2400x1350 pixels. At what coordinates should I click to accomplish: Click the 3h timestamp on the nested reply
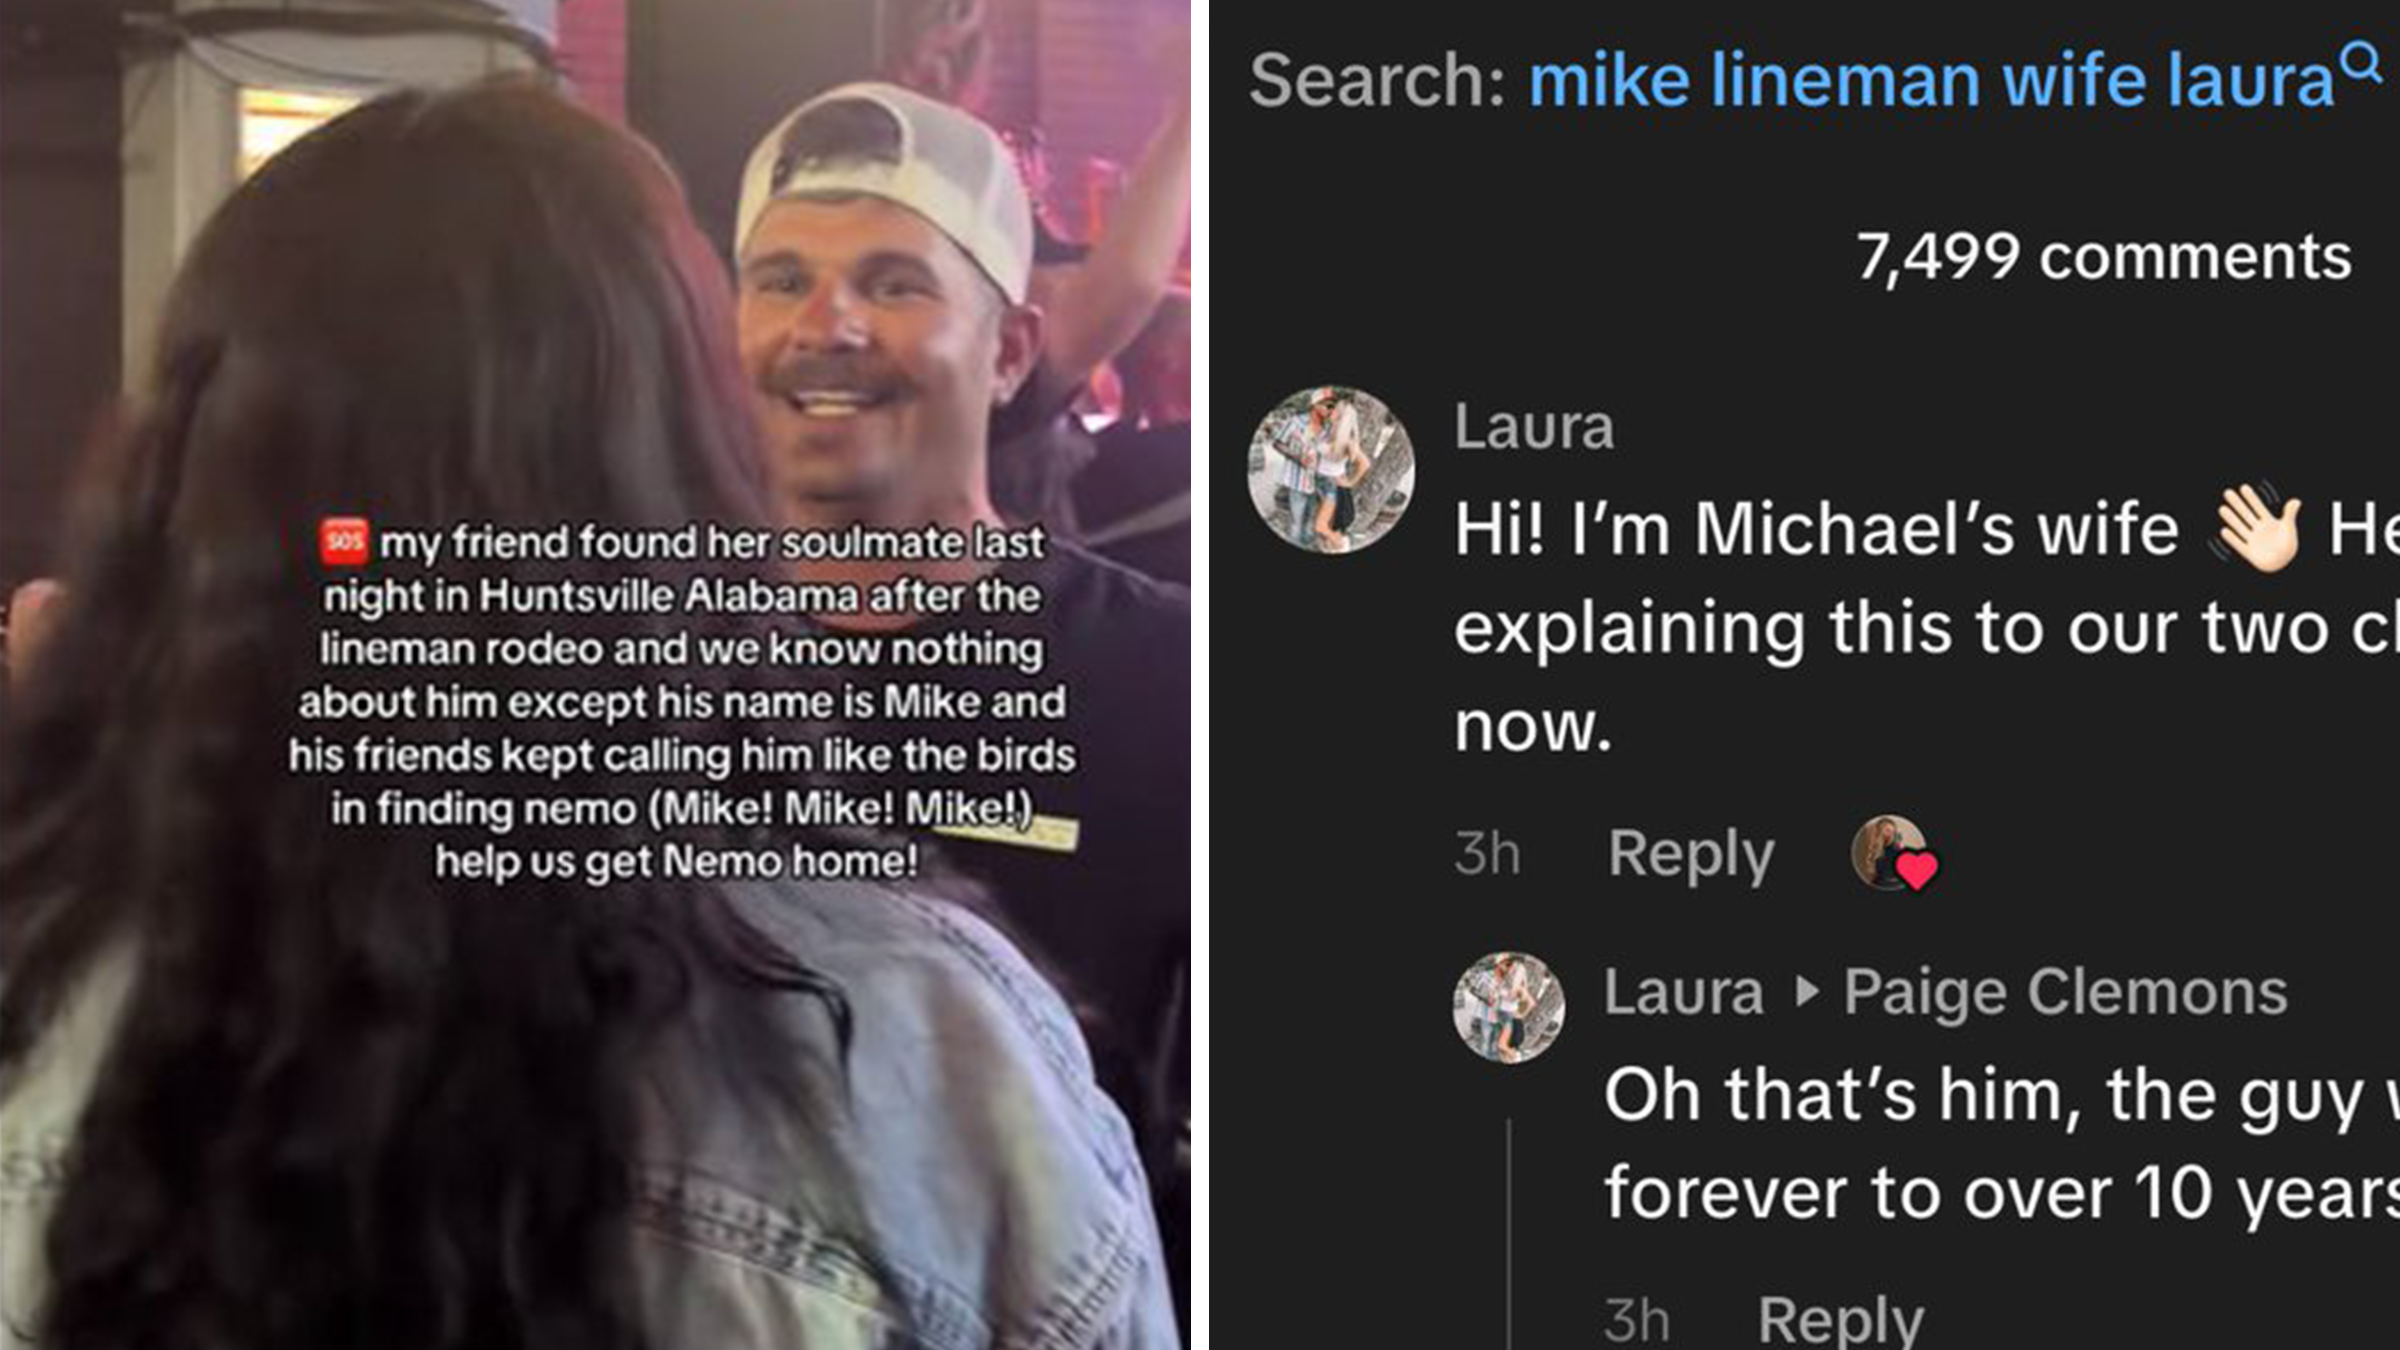[1637, 1319]
